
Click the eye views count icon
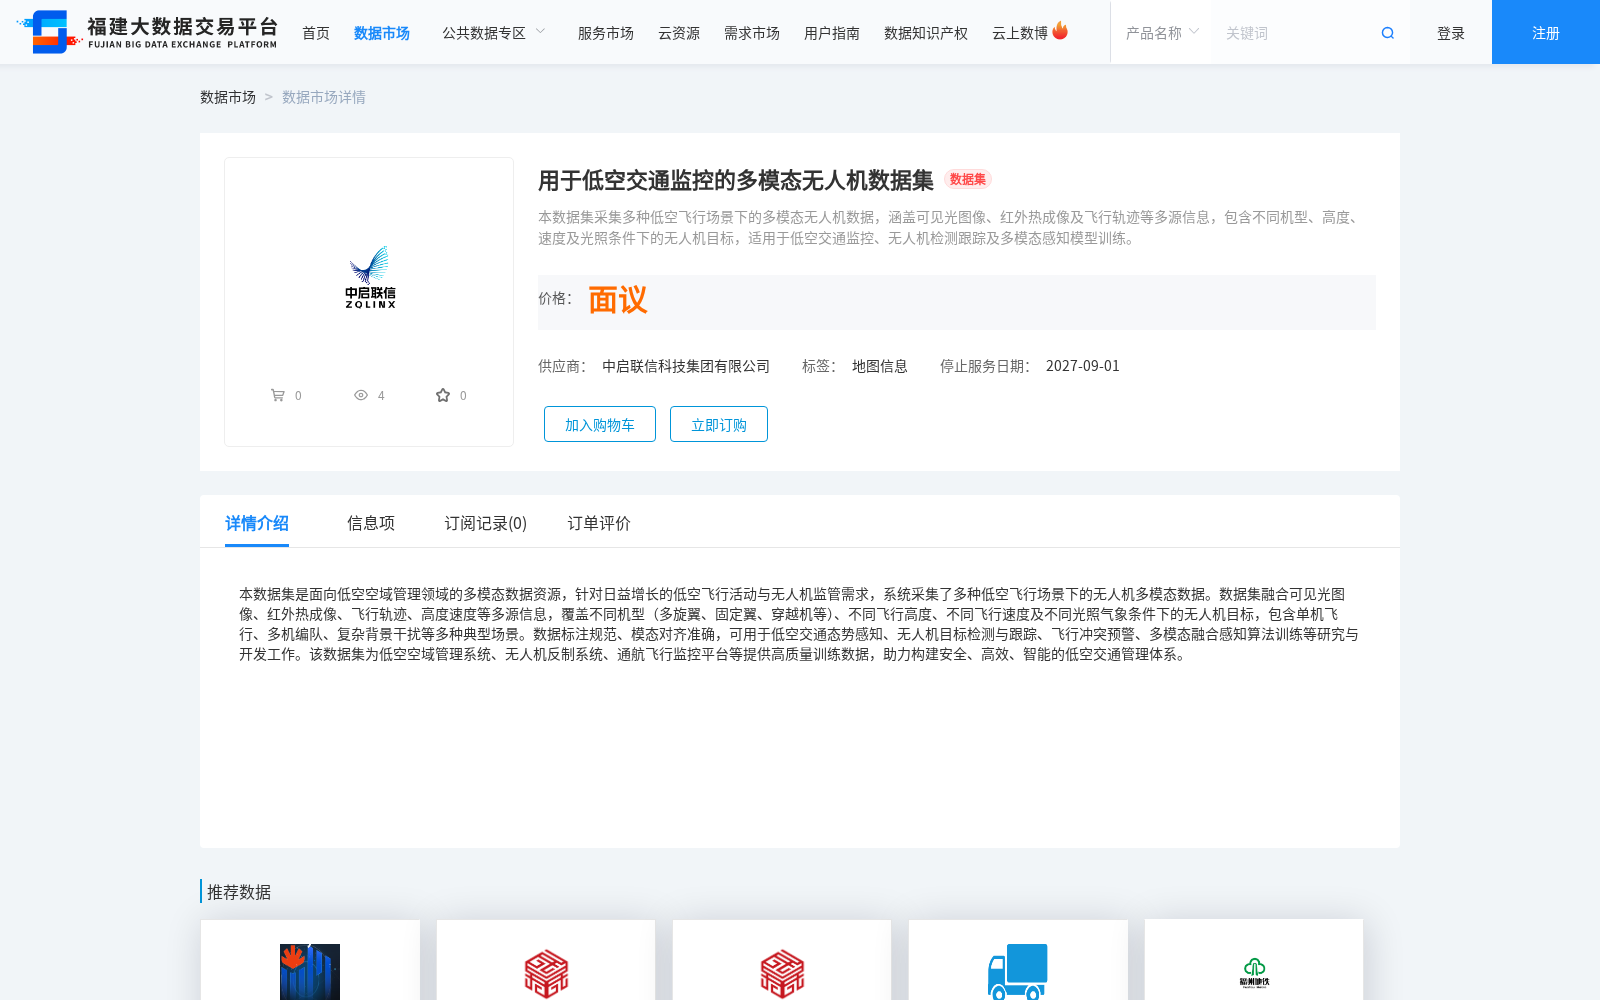coord(361,395)
